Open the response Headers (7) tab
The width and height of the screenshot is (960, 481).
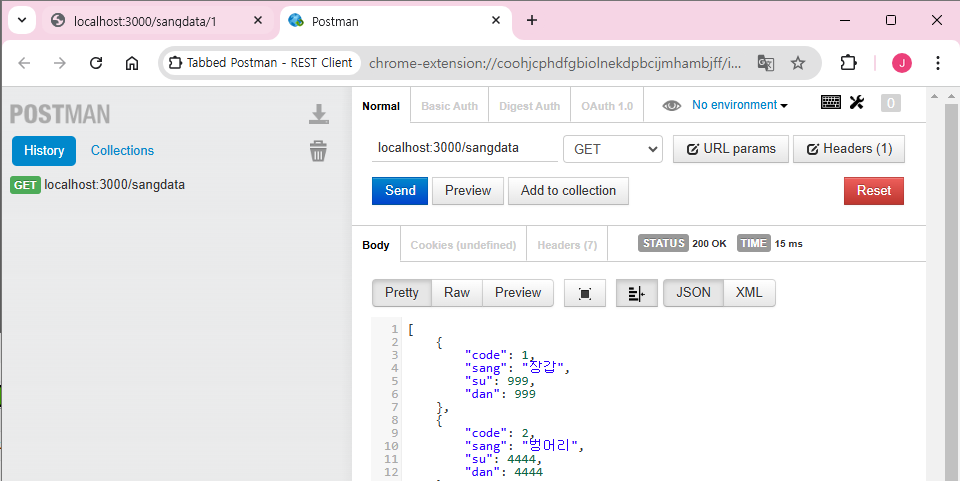(567, 245)
